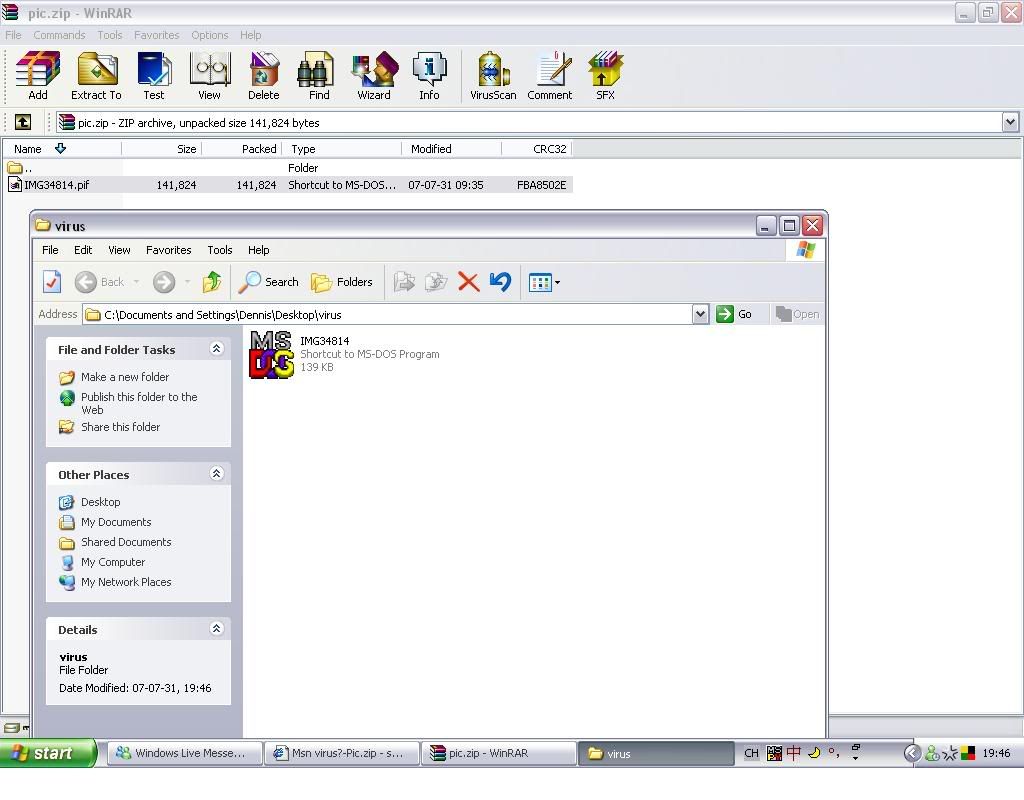
Task: Click the Explorer Undo arrow icon
Action: [x=500, y=282]
